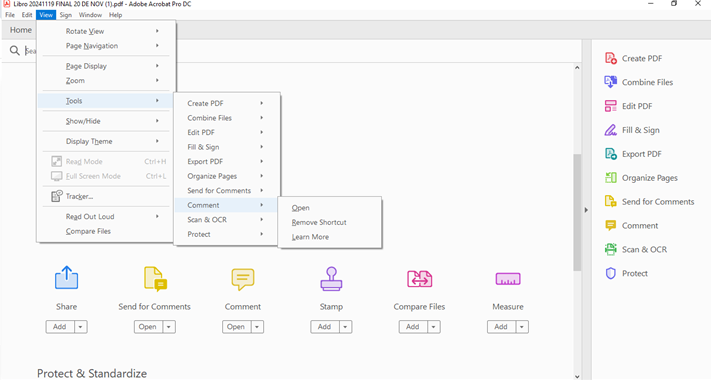Choose Send for Comments in Tools submenu
The width and height of the screenshot is (711, 380).
(x=227, y=190)
